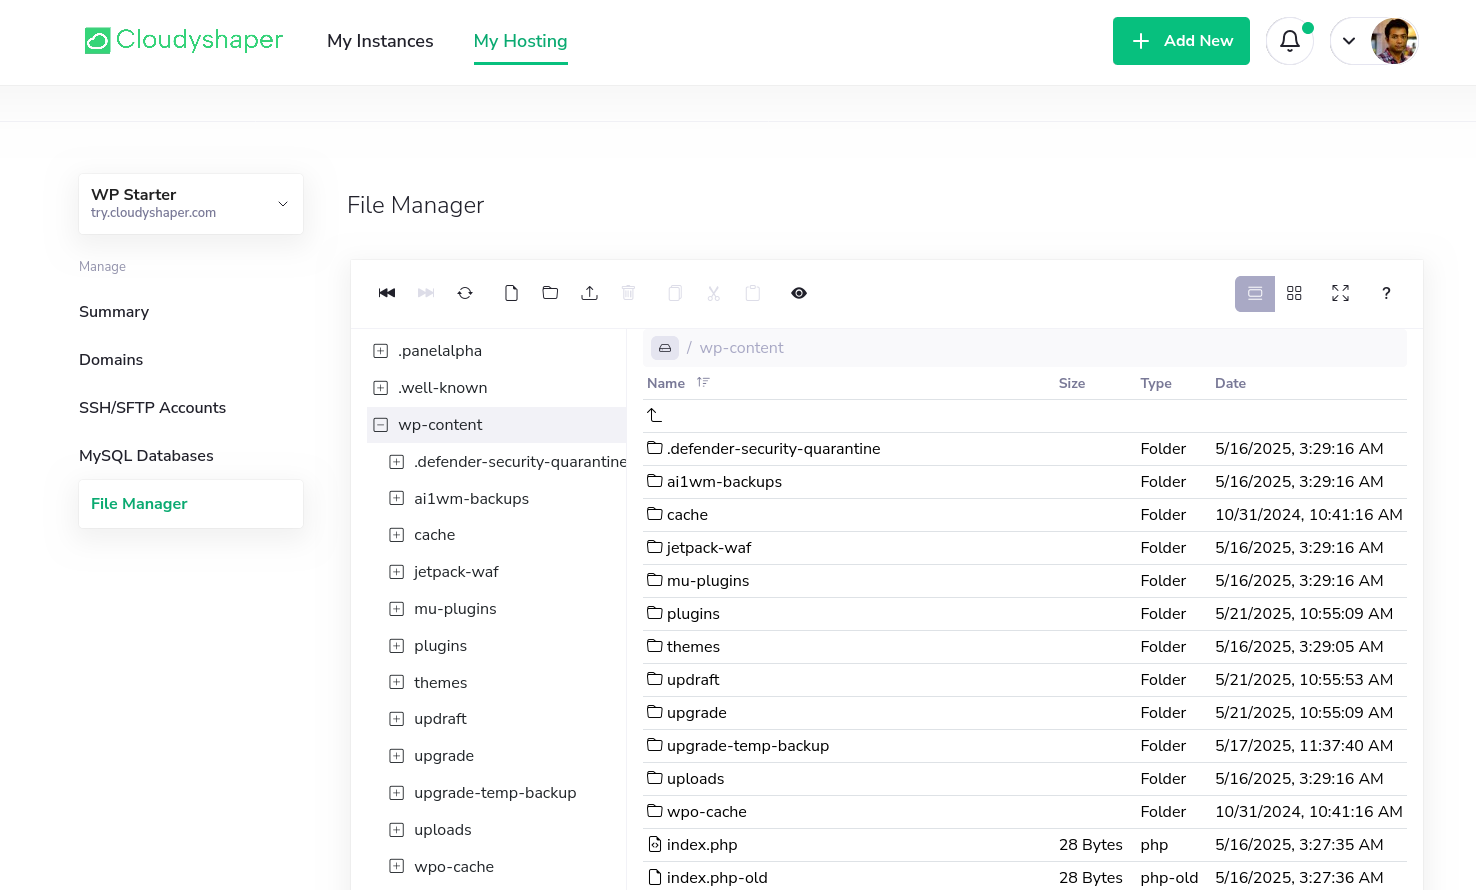Toggle list view display mode
This screenshot has width=1476, height=890.
click(1254, 292)
